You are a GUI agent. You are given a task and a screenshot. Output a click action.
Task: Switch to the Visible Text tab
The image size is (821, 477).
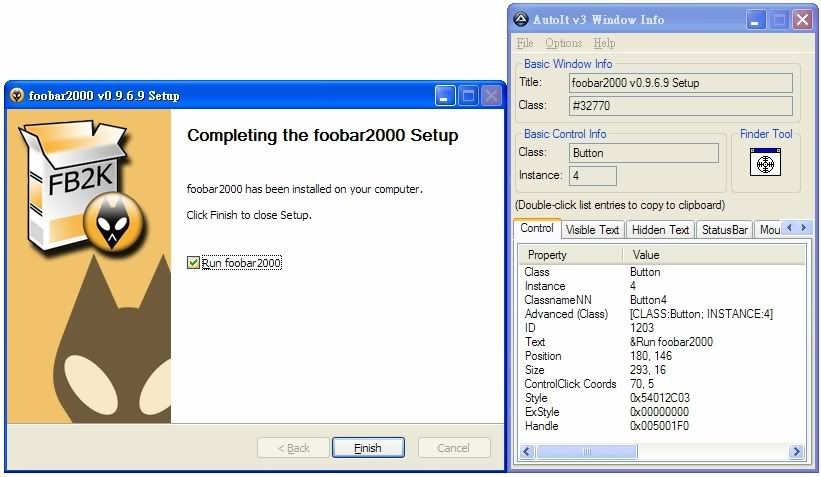pyautogui.click(x=592, y=229)
